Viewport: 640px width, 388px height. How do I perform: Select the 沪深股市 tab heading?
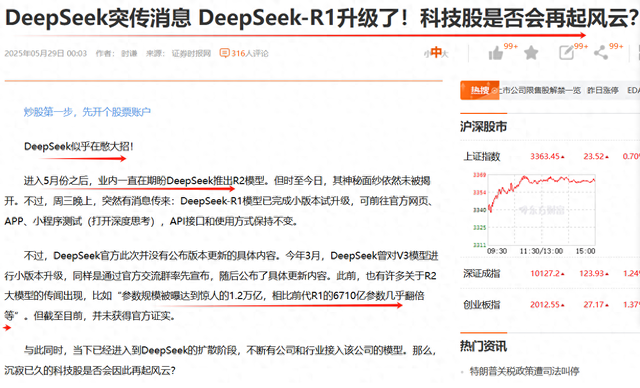pyautogui.click(x=483, y=126)
